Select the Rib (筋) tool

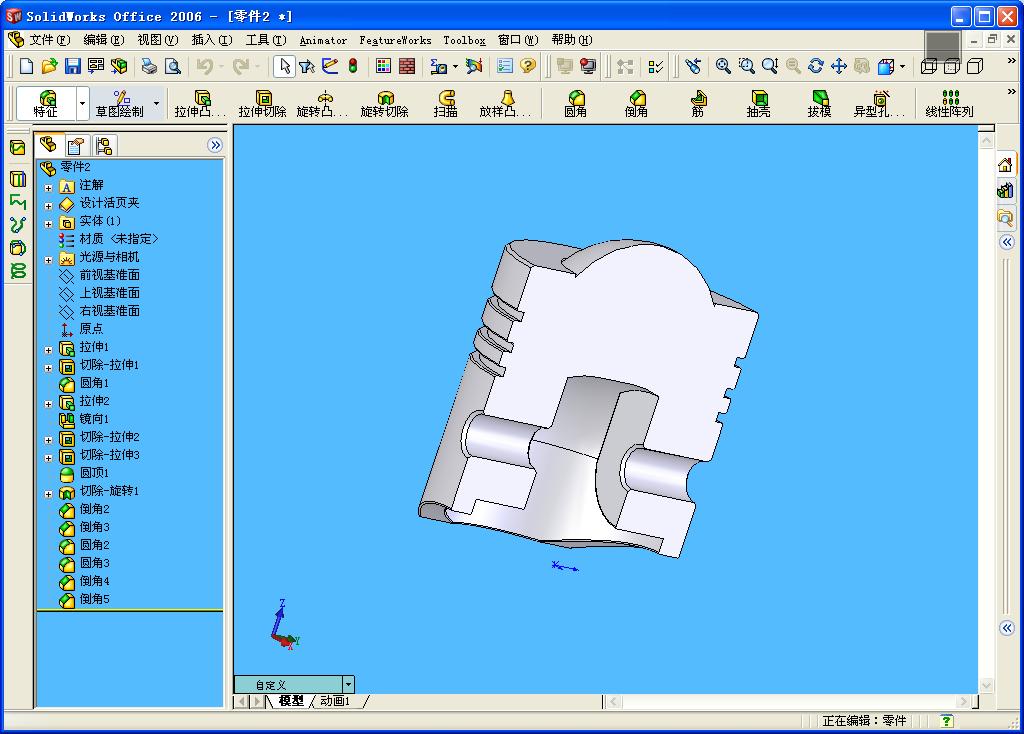[x=697, y=104]
